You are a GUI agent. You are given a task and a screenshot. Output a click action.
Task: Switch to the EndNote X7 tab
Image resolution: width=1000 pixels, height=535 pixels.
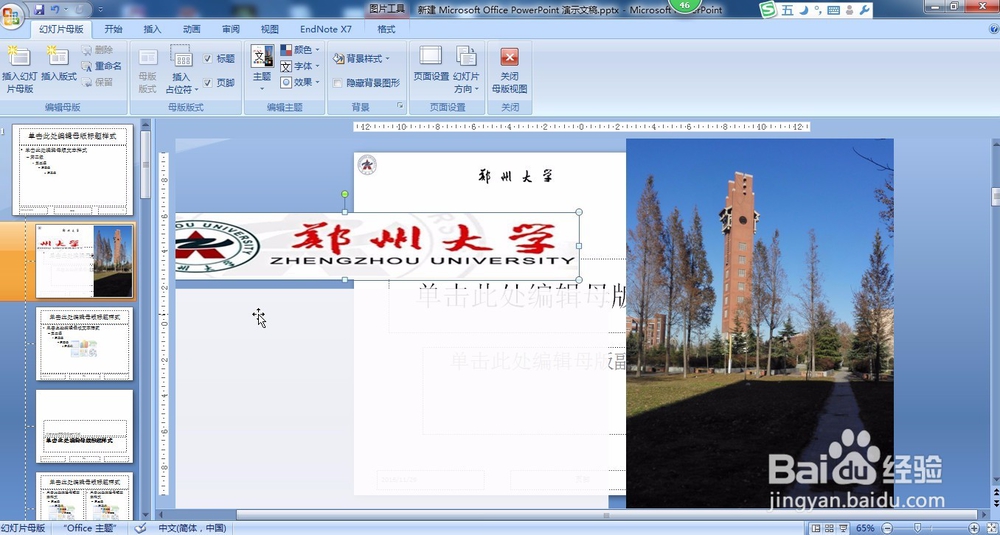pyautogui.click(x=326, y=29)
